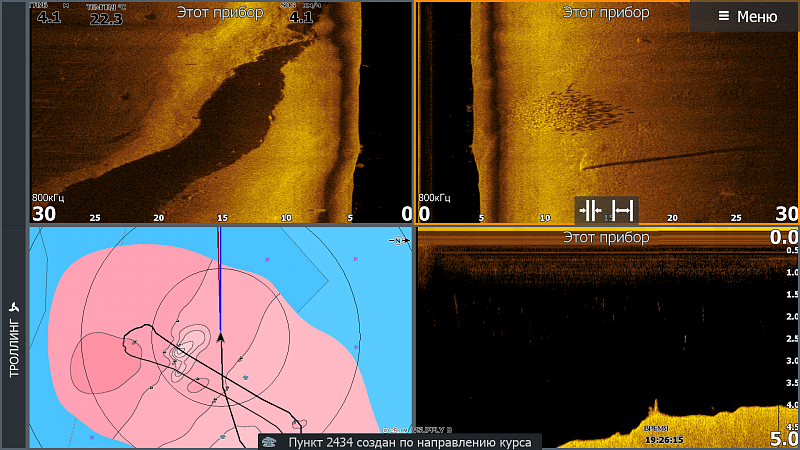The height and width of the screenshot is (450, 800).
Task: Select the fish waypoint icon at chart bottom
Action: click(223, 437)
